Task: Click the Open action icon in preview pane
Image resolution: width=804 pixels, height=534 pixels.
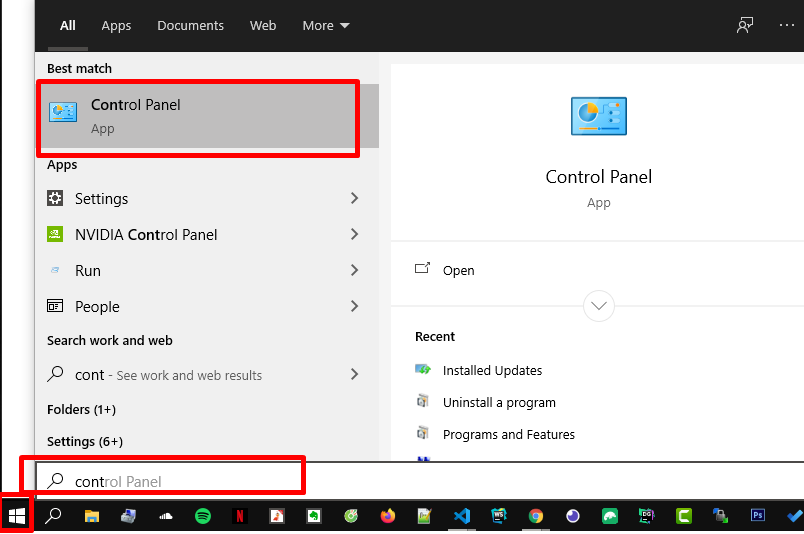Action: tap(423, 268)
